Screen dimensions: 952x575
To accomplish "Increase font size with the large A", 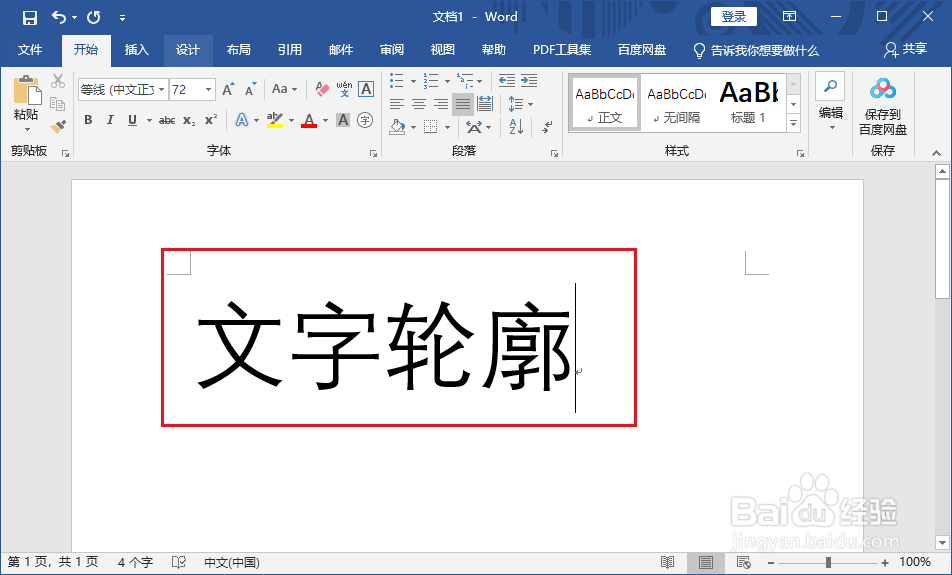I will [x=228, y=90].
